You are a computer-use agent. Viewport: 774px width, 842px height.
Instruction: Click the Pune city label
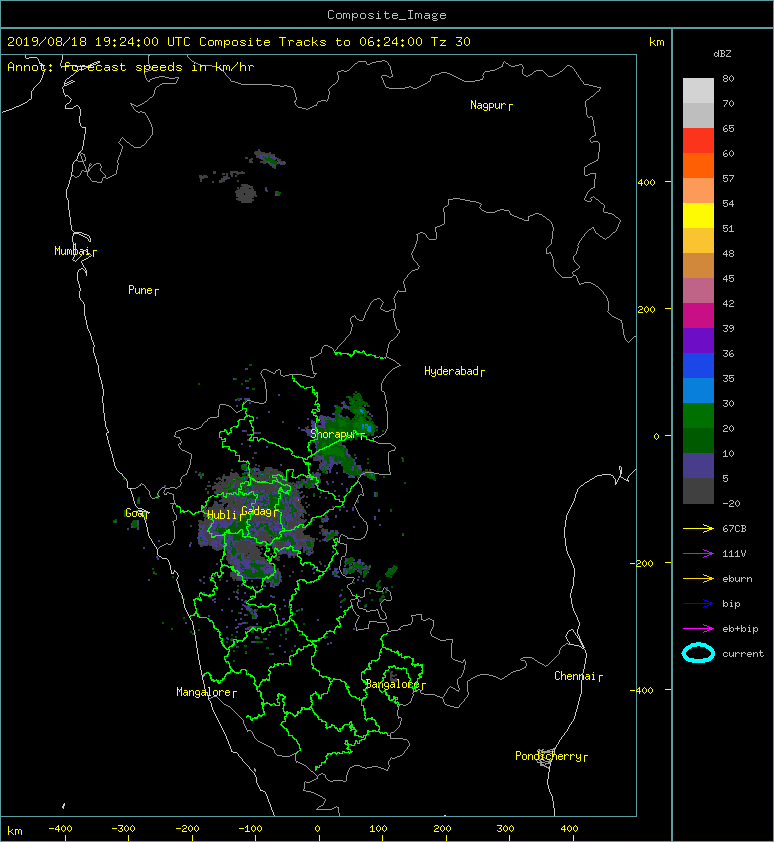coord(143,290)
